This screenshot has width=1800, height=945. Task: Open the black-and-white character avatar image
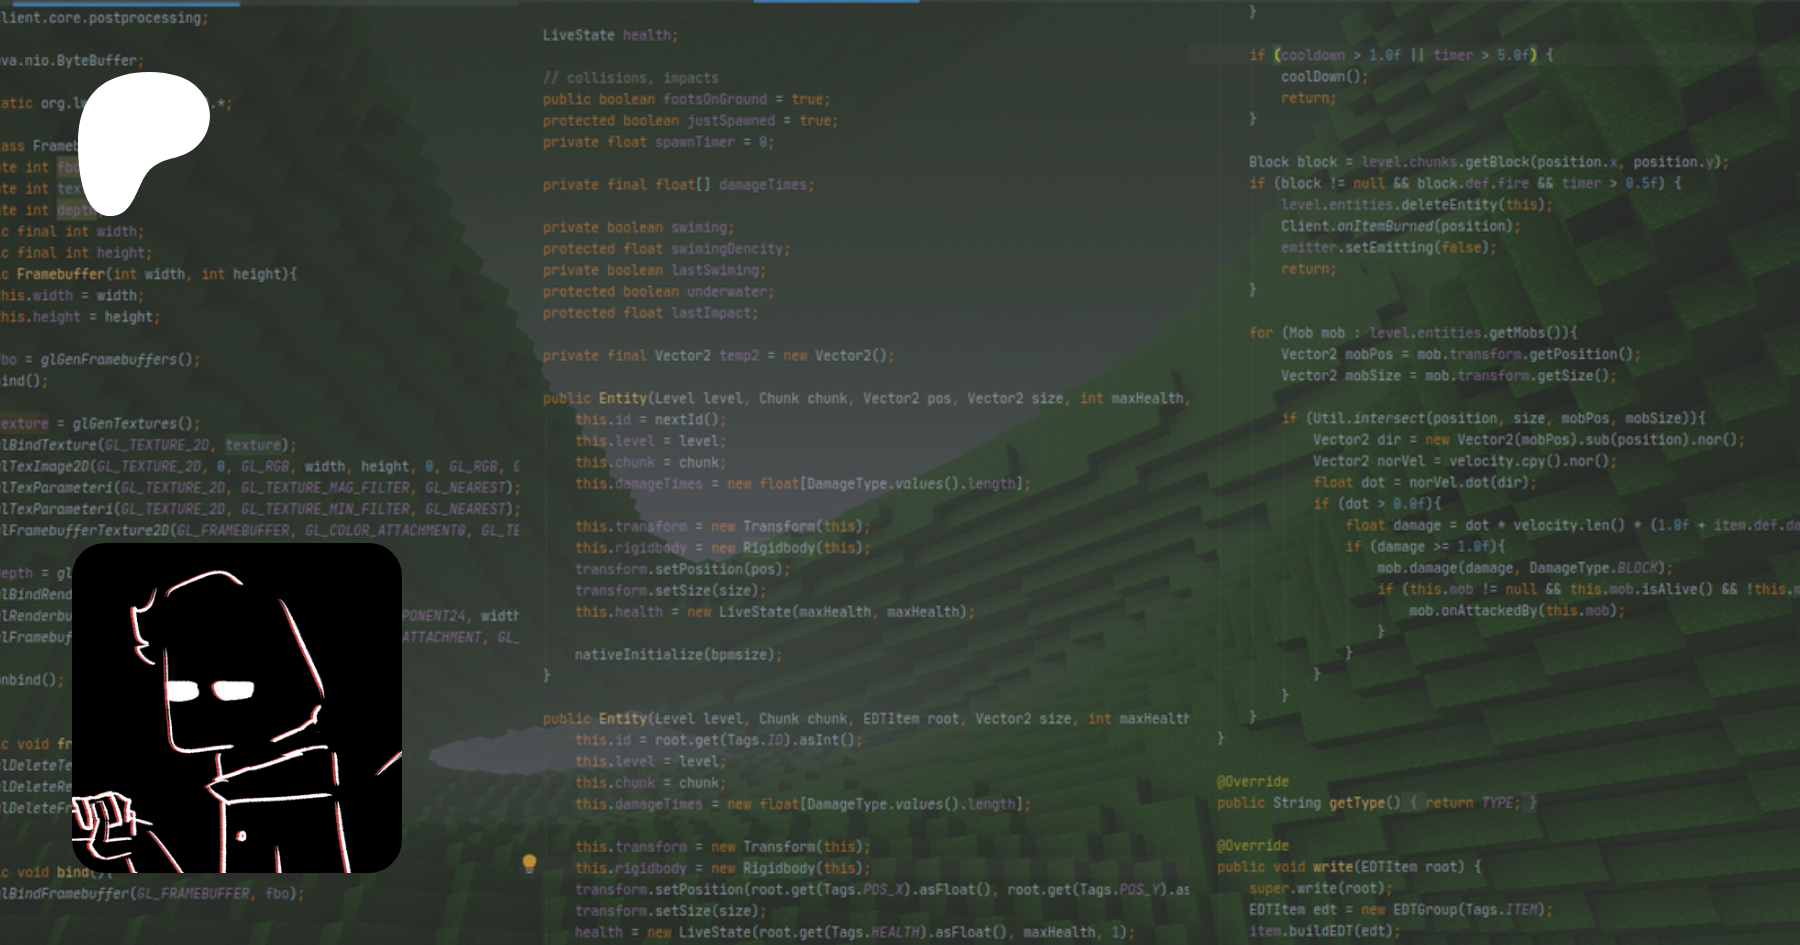(x=237, y=708)
